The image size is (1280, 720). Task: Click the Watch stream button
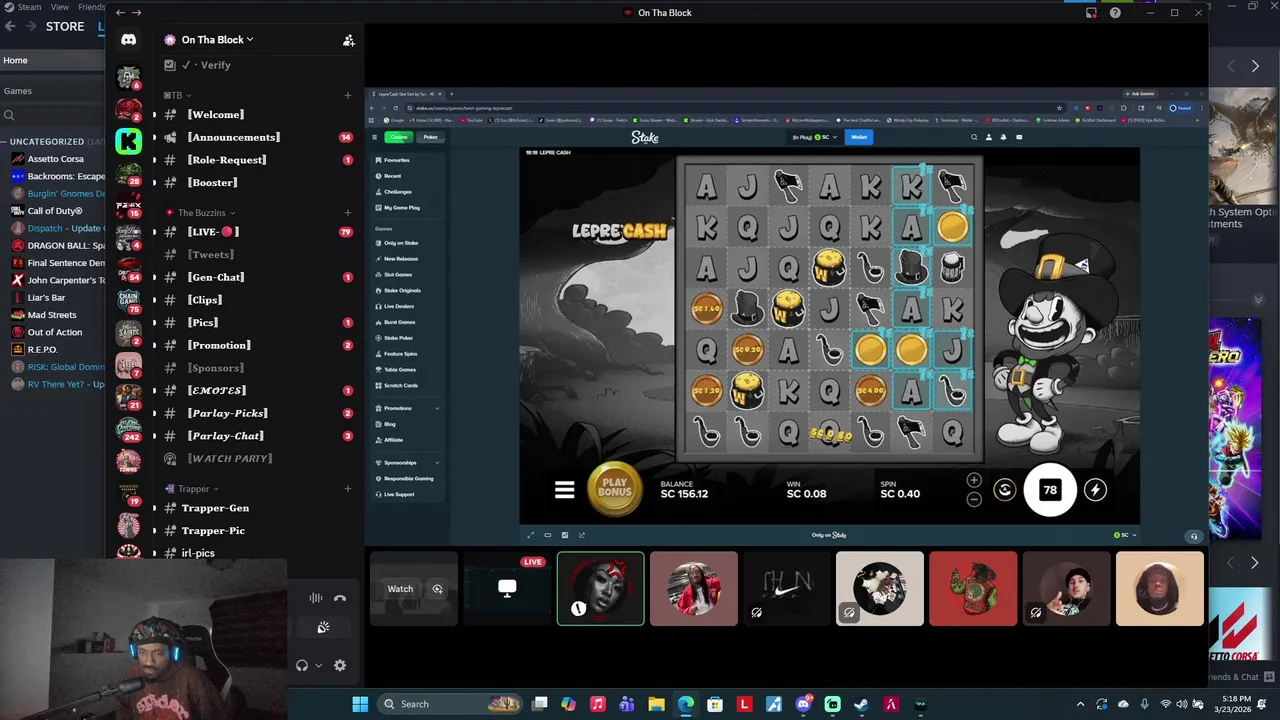click(x=400, y=589)
